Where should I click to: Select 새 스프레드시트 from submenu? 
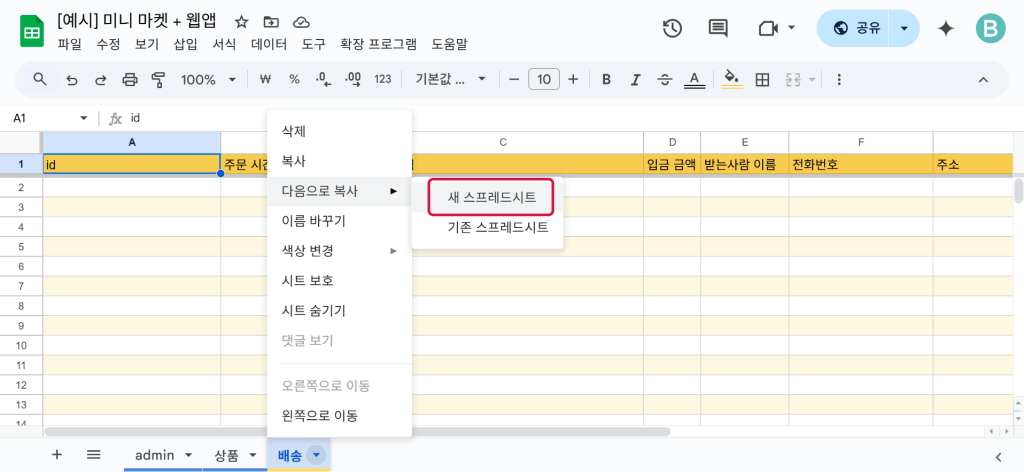pos(491,198)
